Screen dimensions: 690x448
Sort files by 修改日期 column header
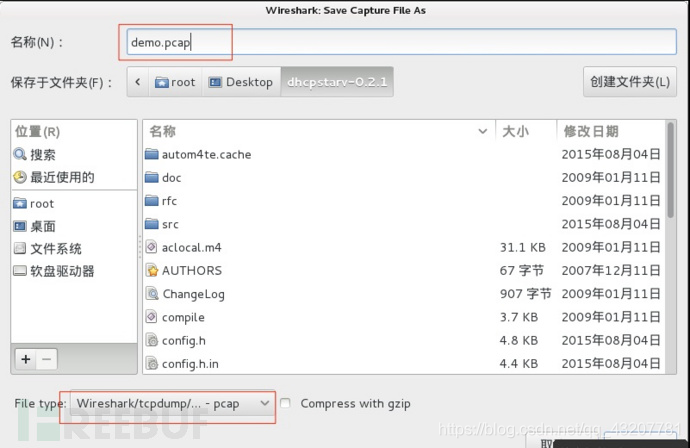coord(611,131)
